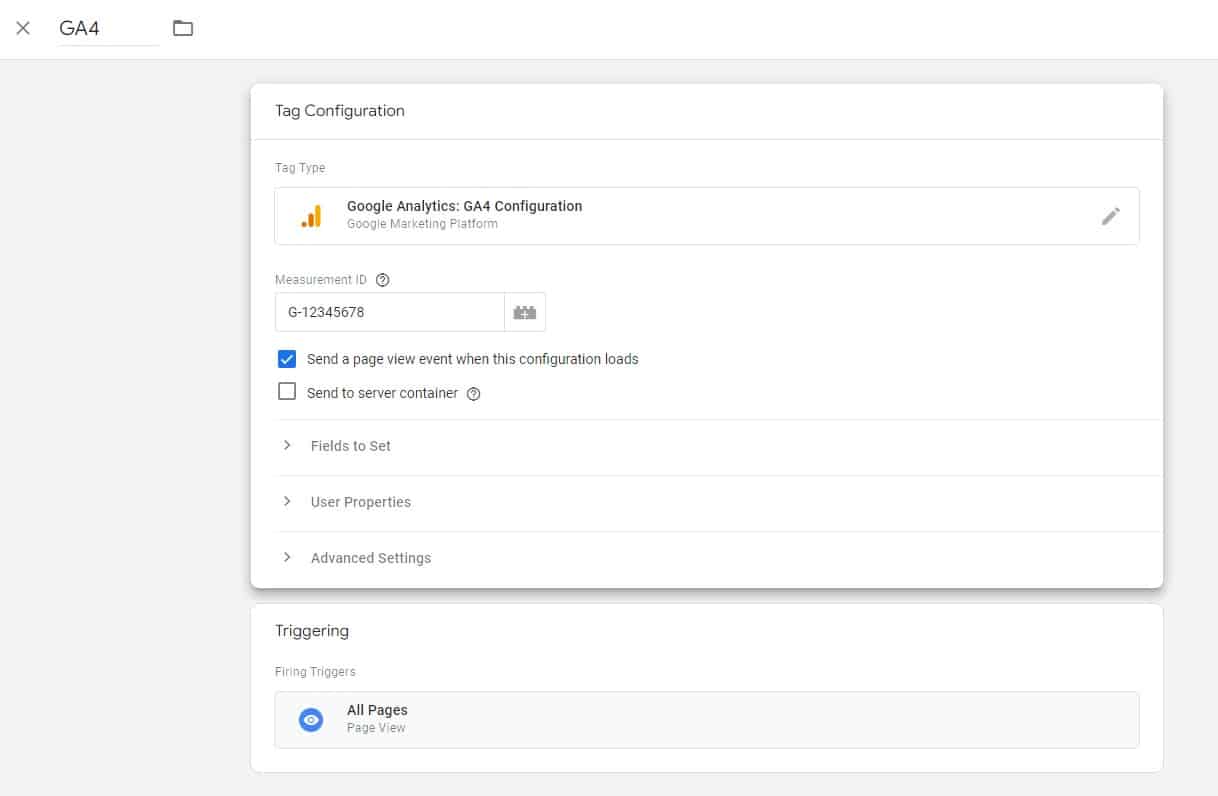Toggle the page view configuration checkbox
This screenshot has height=796, width=1218.
point(287,358)
